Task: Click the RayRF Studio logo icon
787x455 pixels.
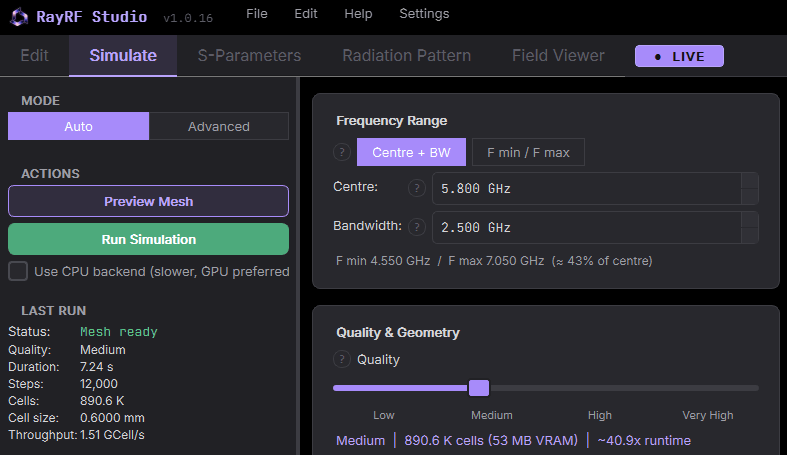Action: (19, 17)
